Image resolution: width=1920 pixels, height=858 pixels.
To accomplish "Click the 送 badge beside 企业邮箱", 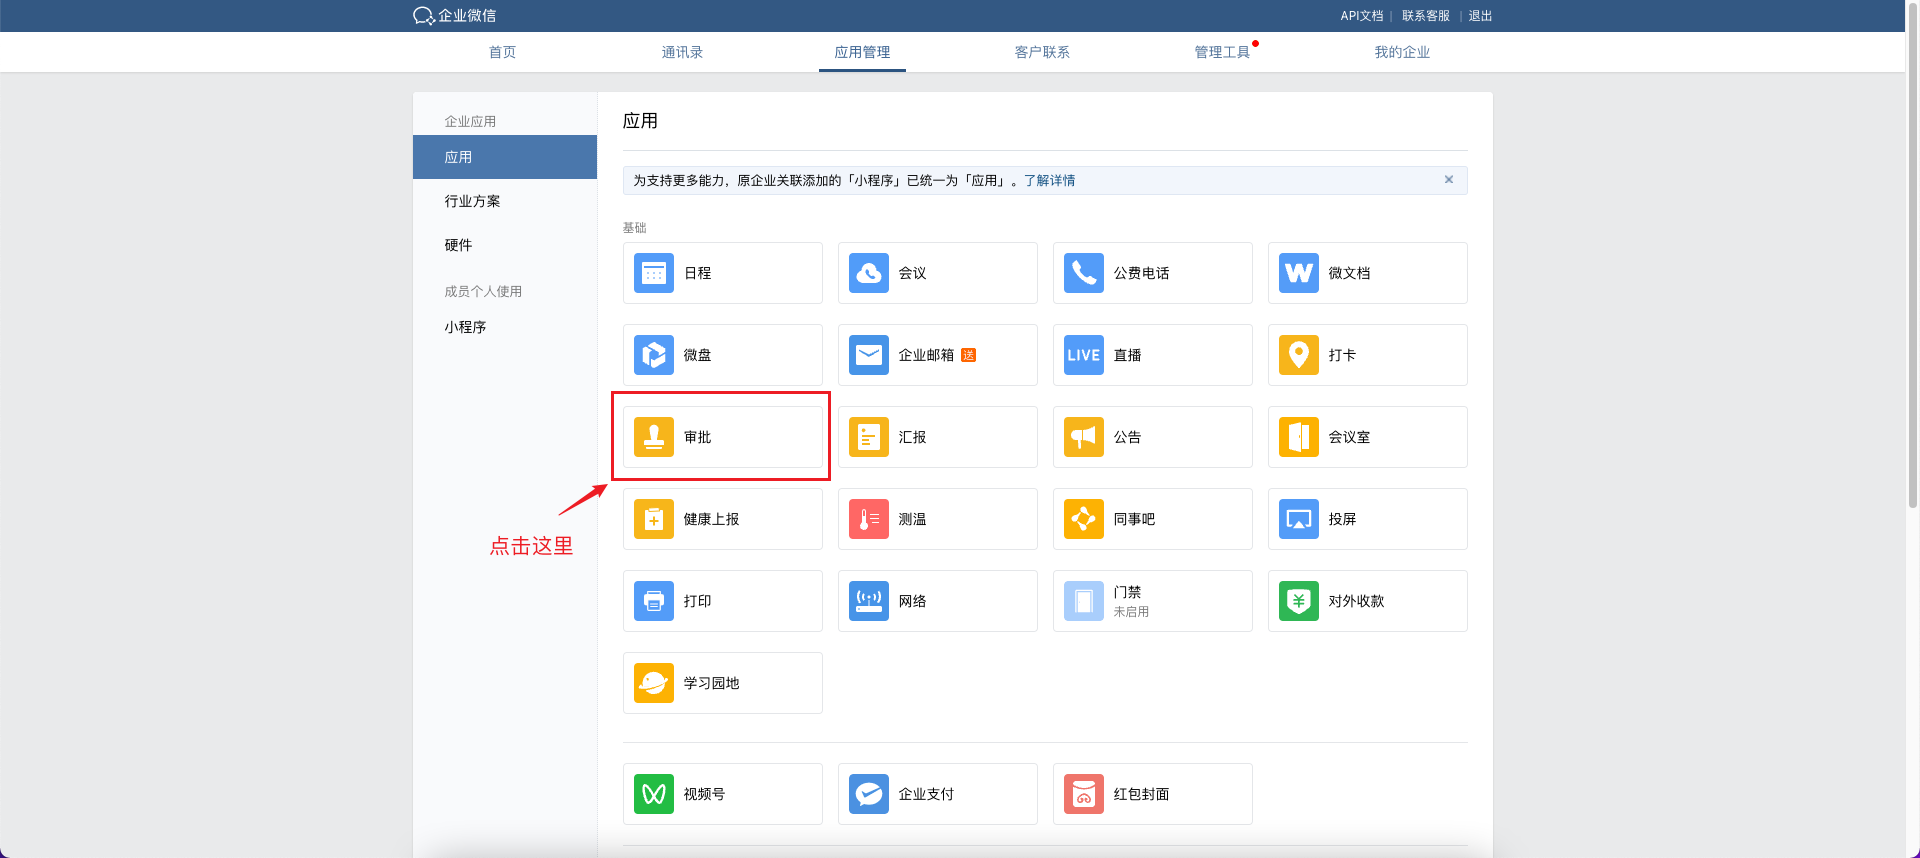I will [x=968, y=355].
